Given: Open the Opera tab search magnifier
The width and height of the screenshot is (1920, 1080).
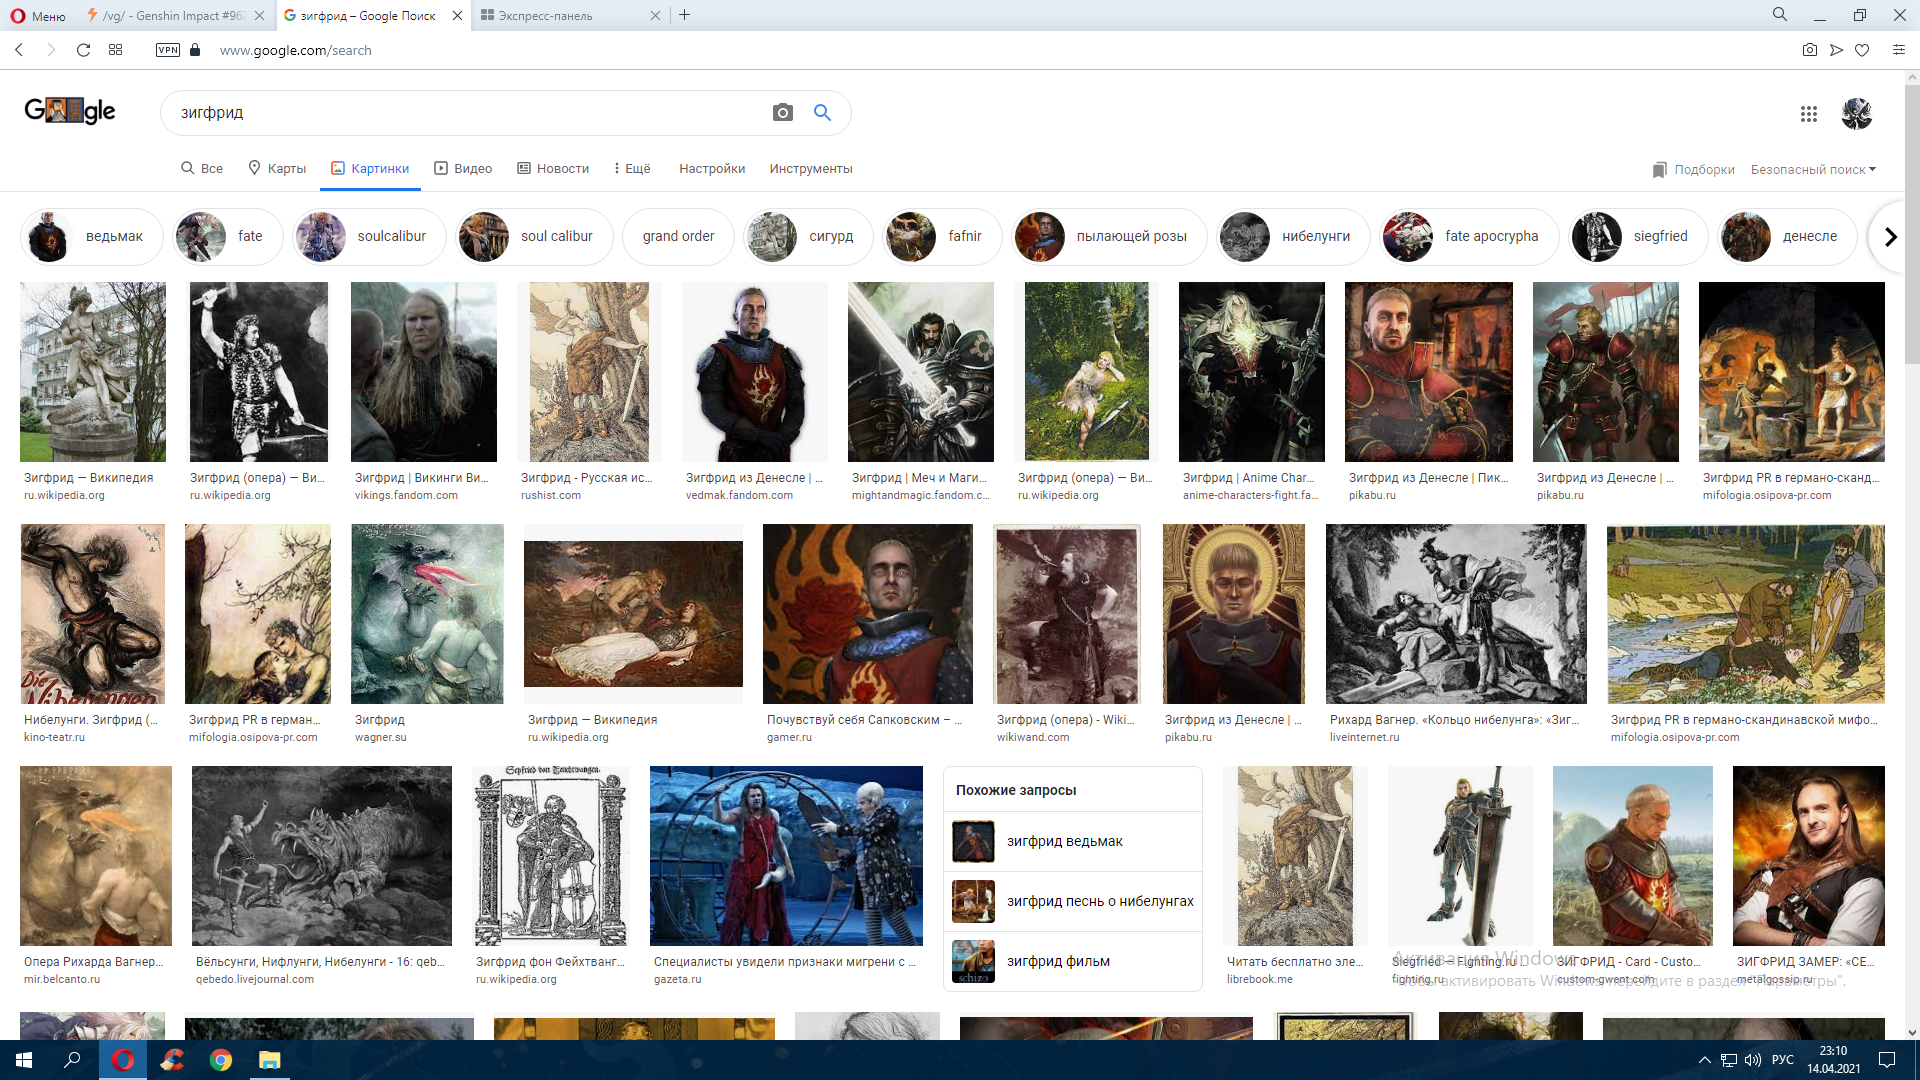Looking at the screenshot, I should pos(1779,15).
